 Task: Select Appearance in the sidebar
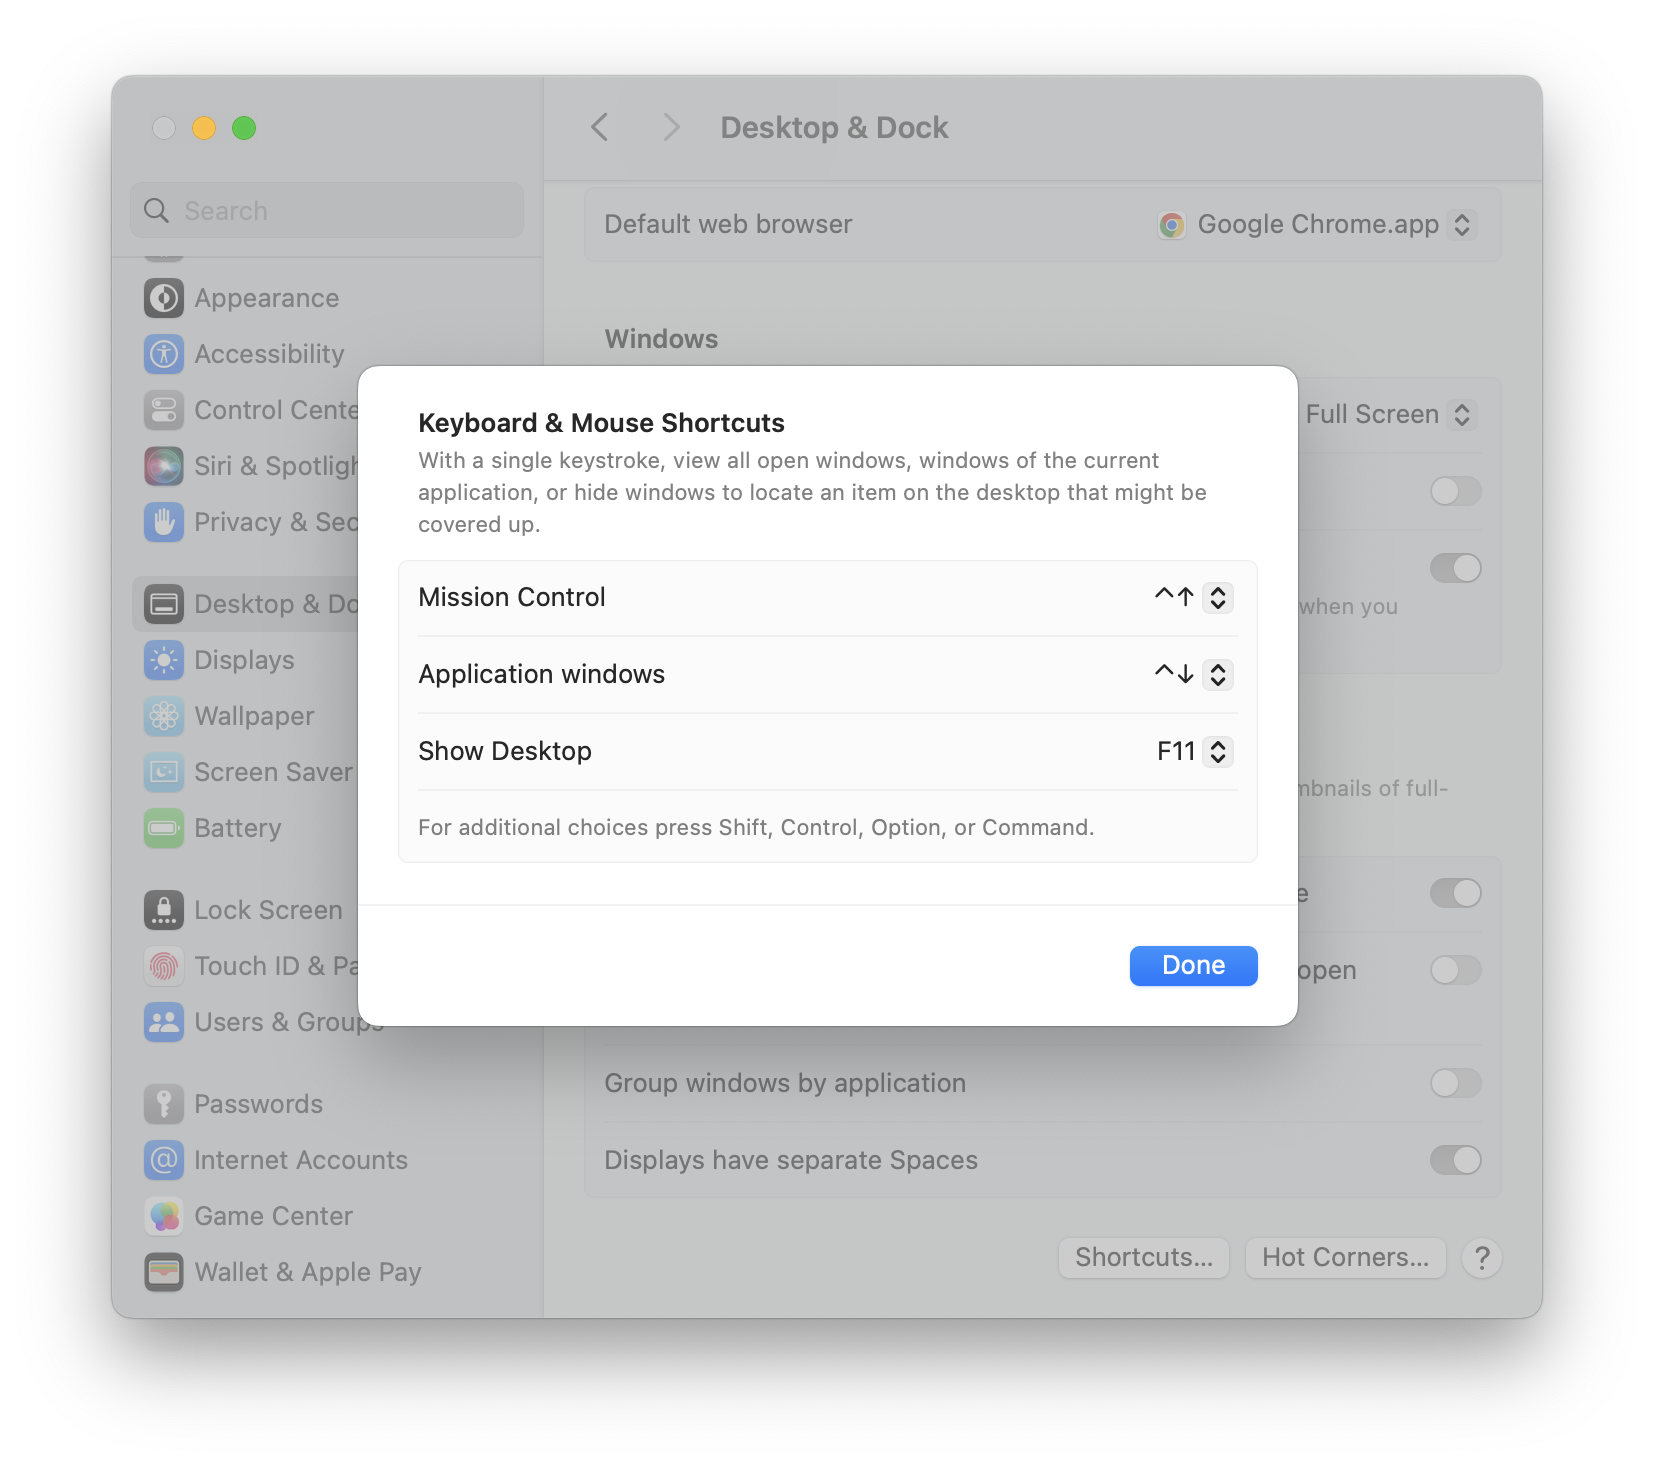(267, 298)
